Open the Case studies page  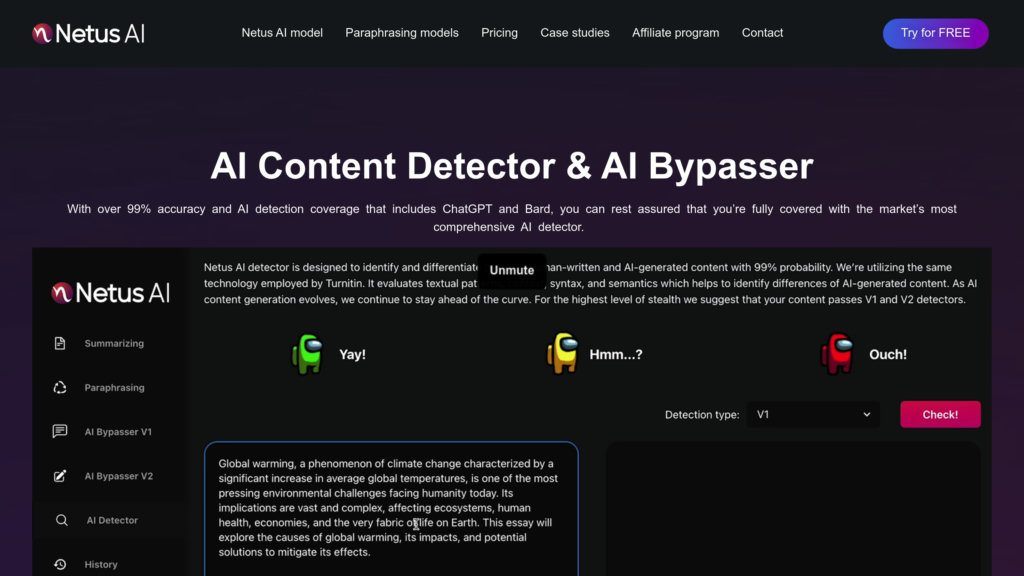click(x=575, y=33)
